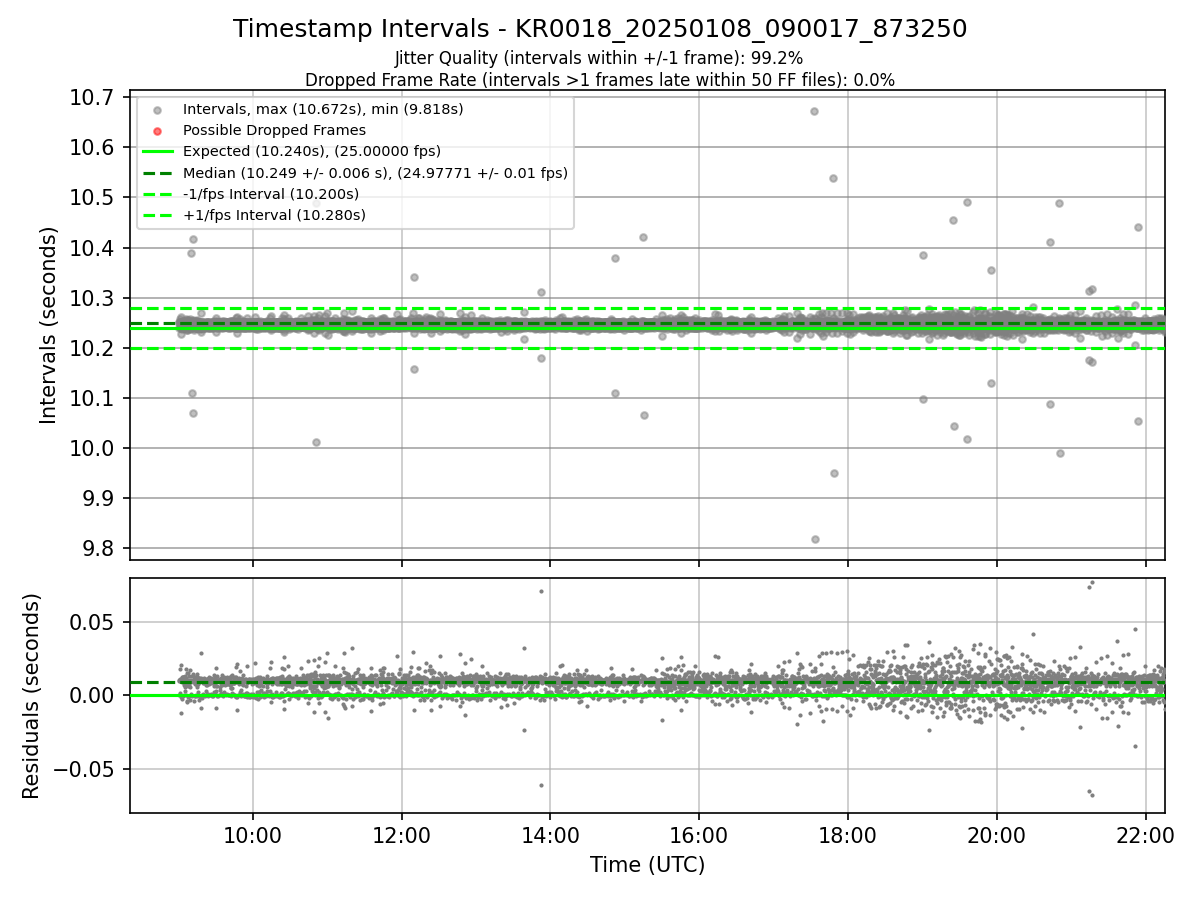Viewport: 1200px width, 900px height.
Task: Click the 14:00 time axis tick label
Action: pyautogui.click(x=550, y=835)
